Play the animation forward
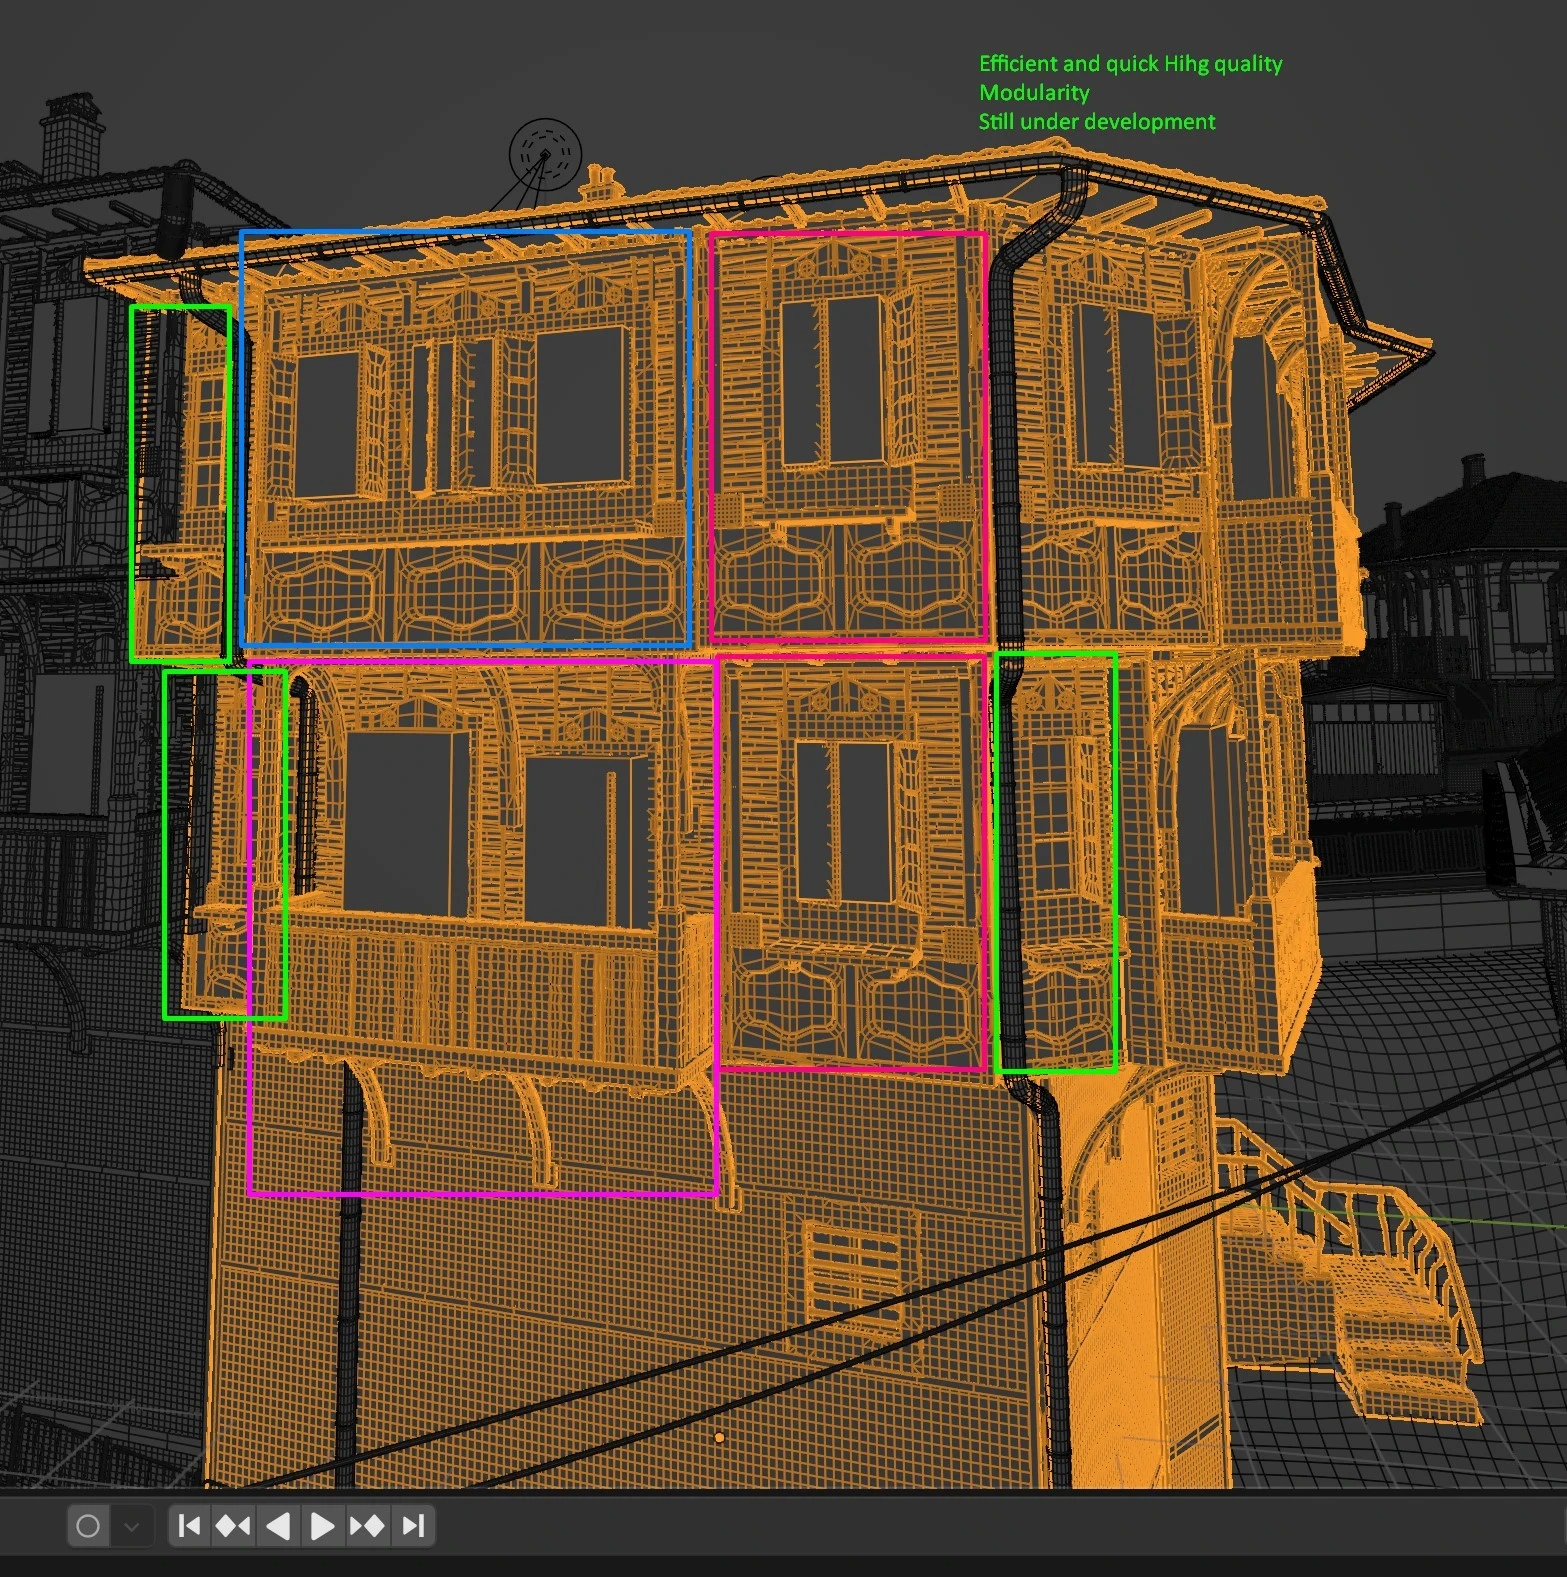This screenshot has height=1577, width=1567. [x=322, y=1526]
